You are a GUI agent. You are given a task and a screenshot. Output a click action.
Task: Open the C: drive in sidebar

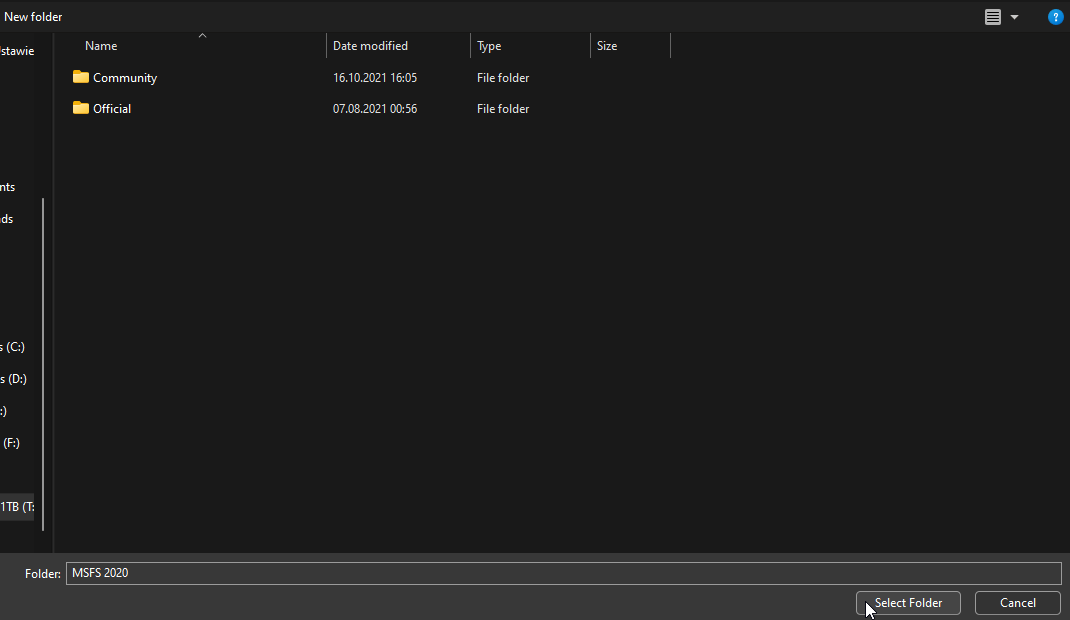pos(14,347)
